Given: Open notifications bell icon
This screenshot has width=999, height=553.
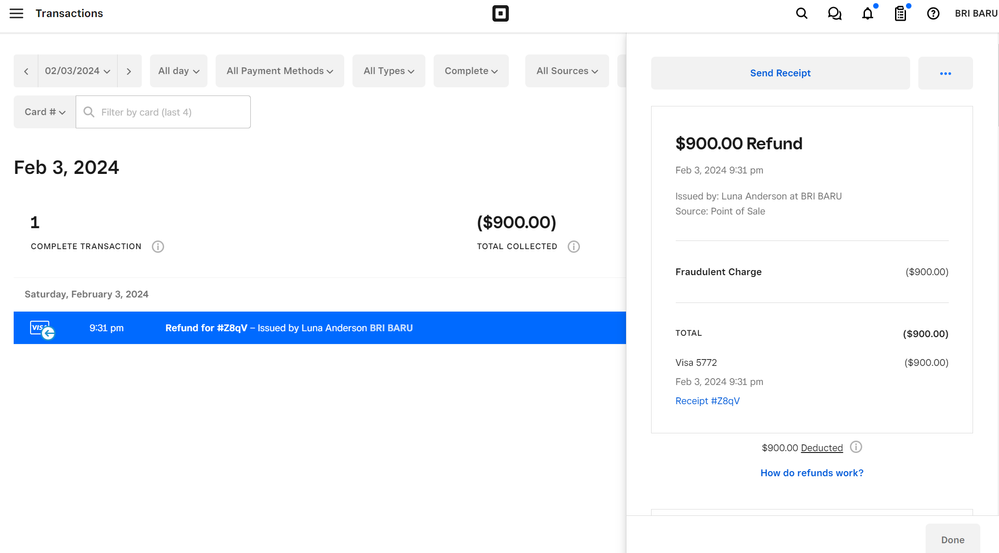Looking at the screenshot, I should tap(867, 14).
